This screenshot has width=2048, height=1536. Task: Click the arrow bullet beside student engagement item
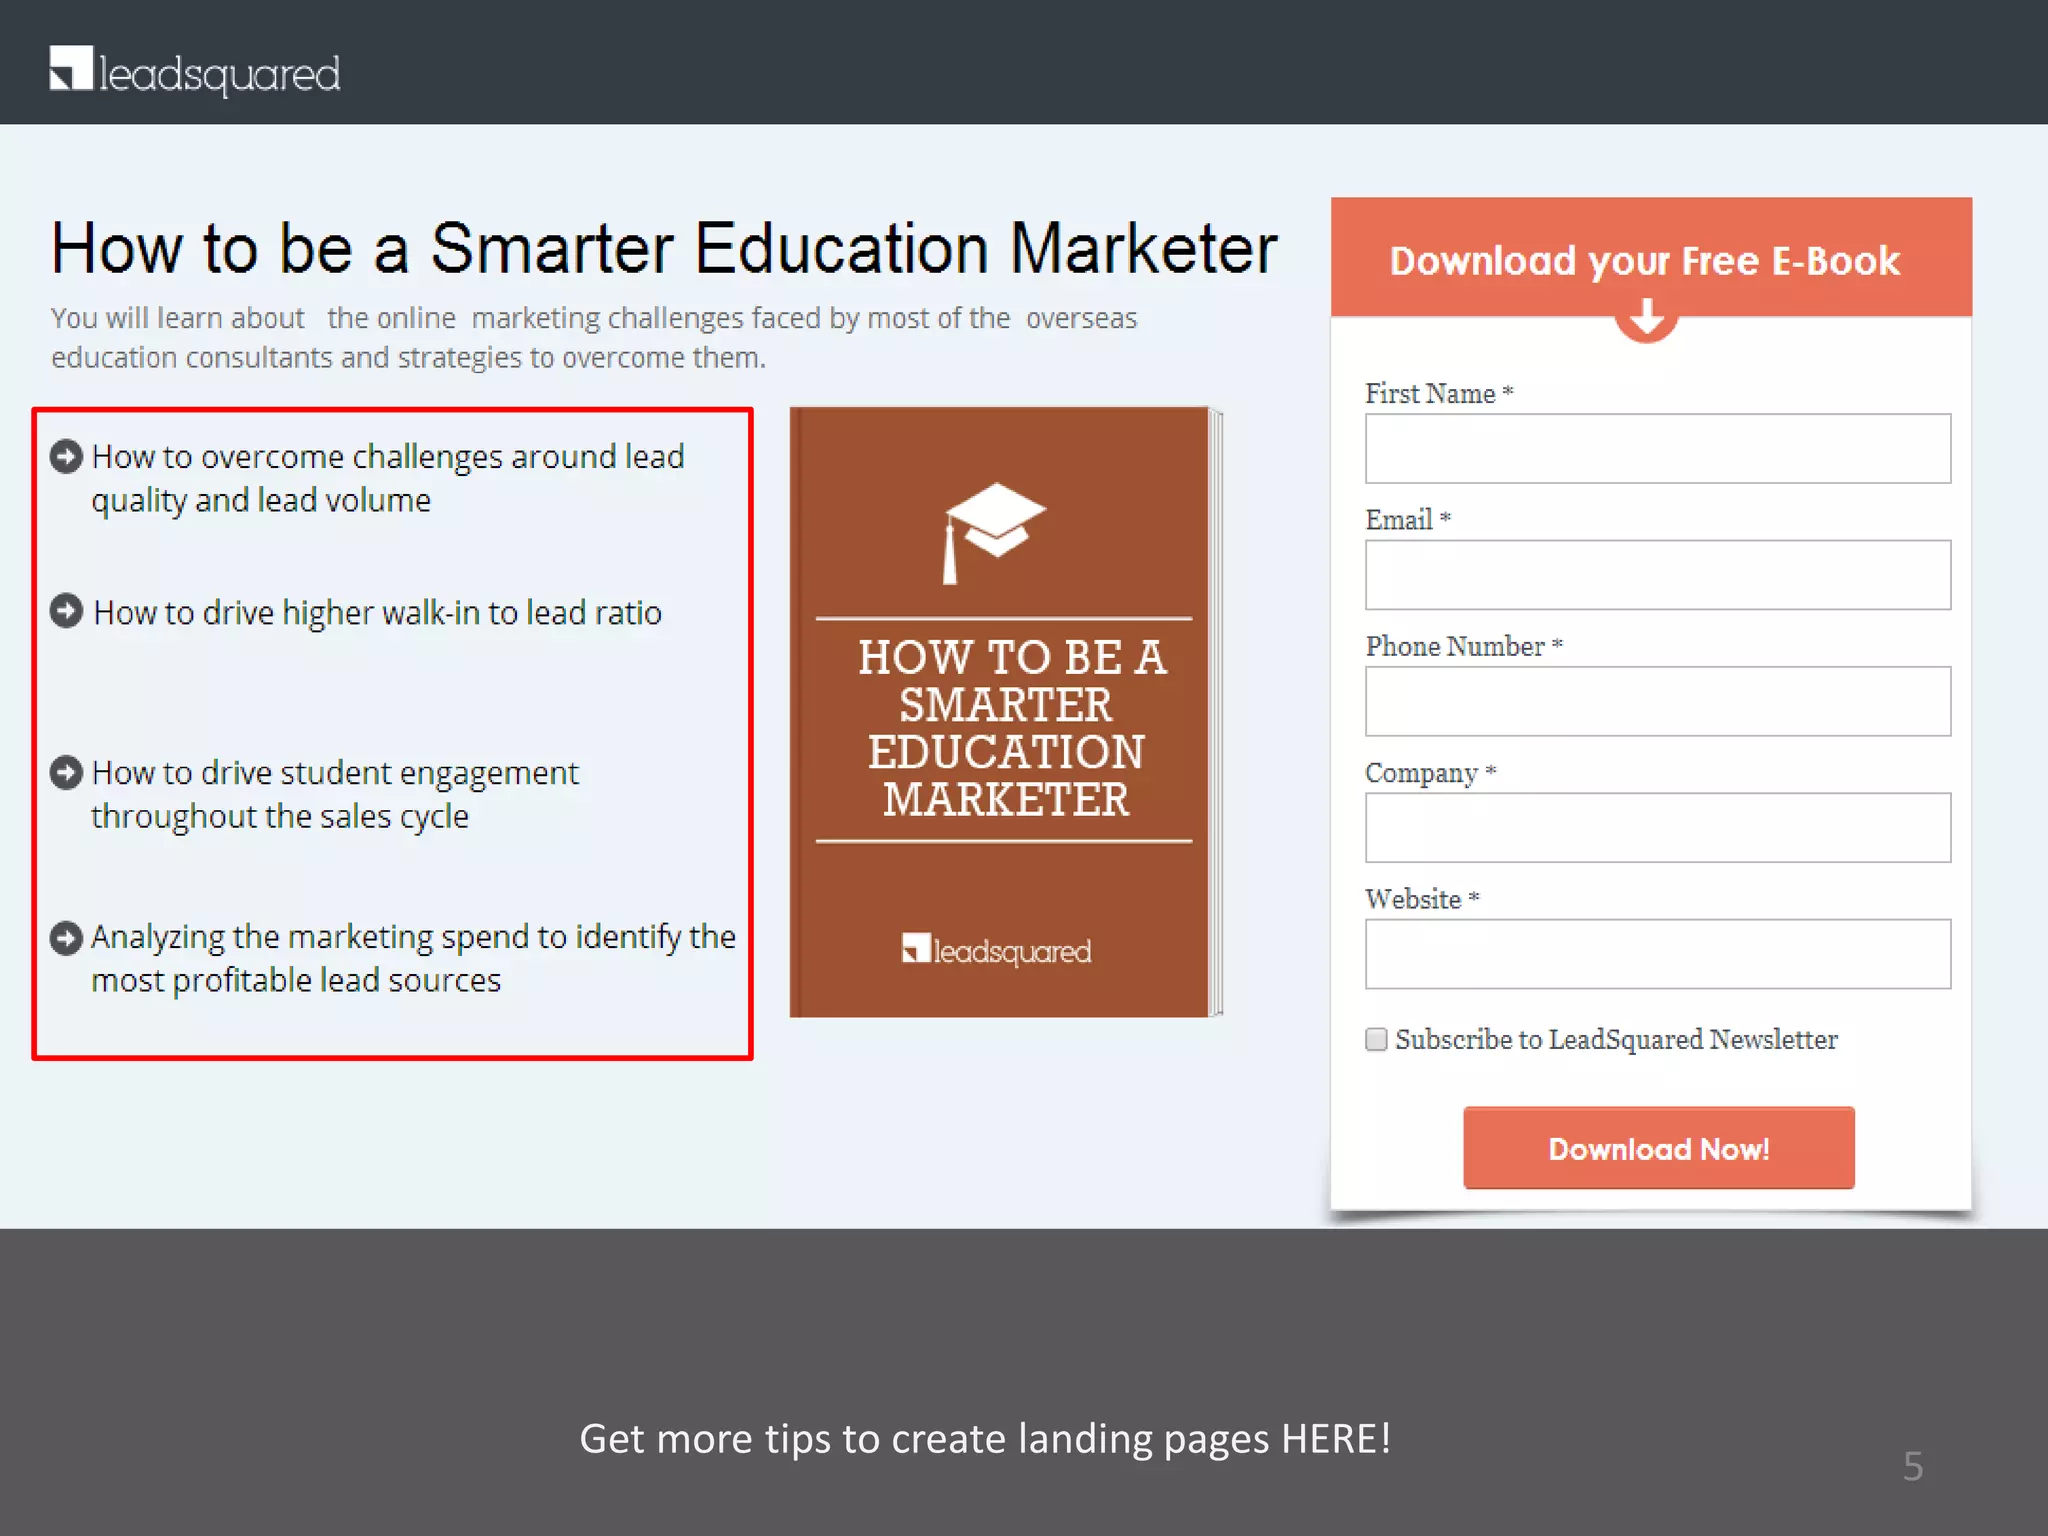[x=66, y=773]
